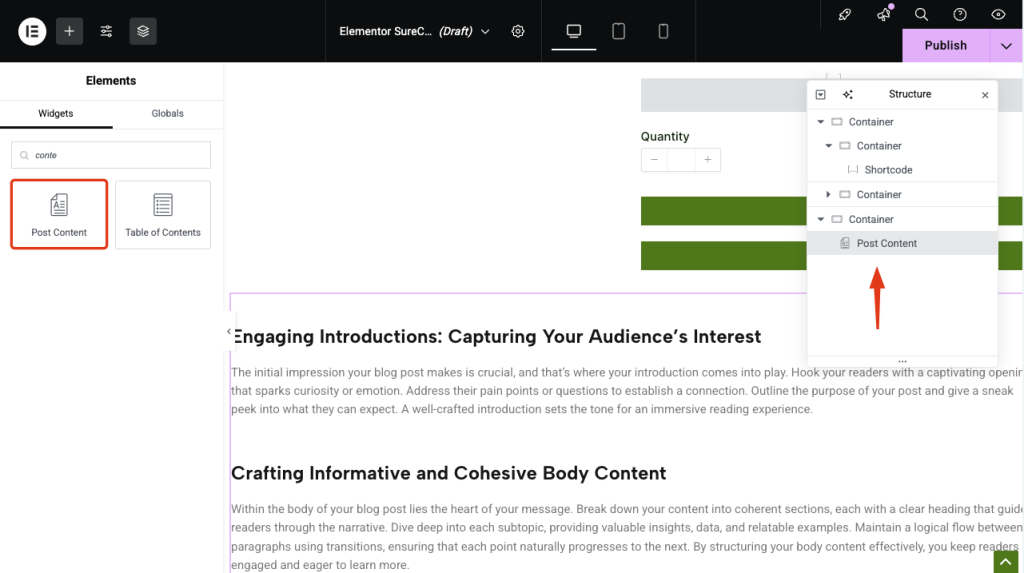Switch to mobile preview mode
The image size is (1024, 573).
click(663, 31)
